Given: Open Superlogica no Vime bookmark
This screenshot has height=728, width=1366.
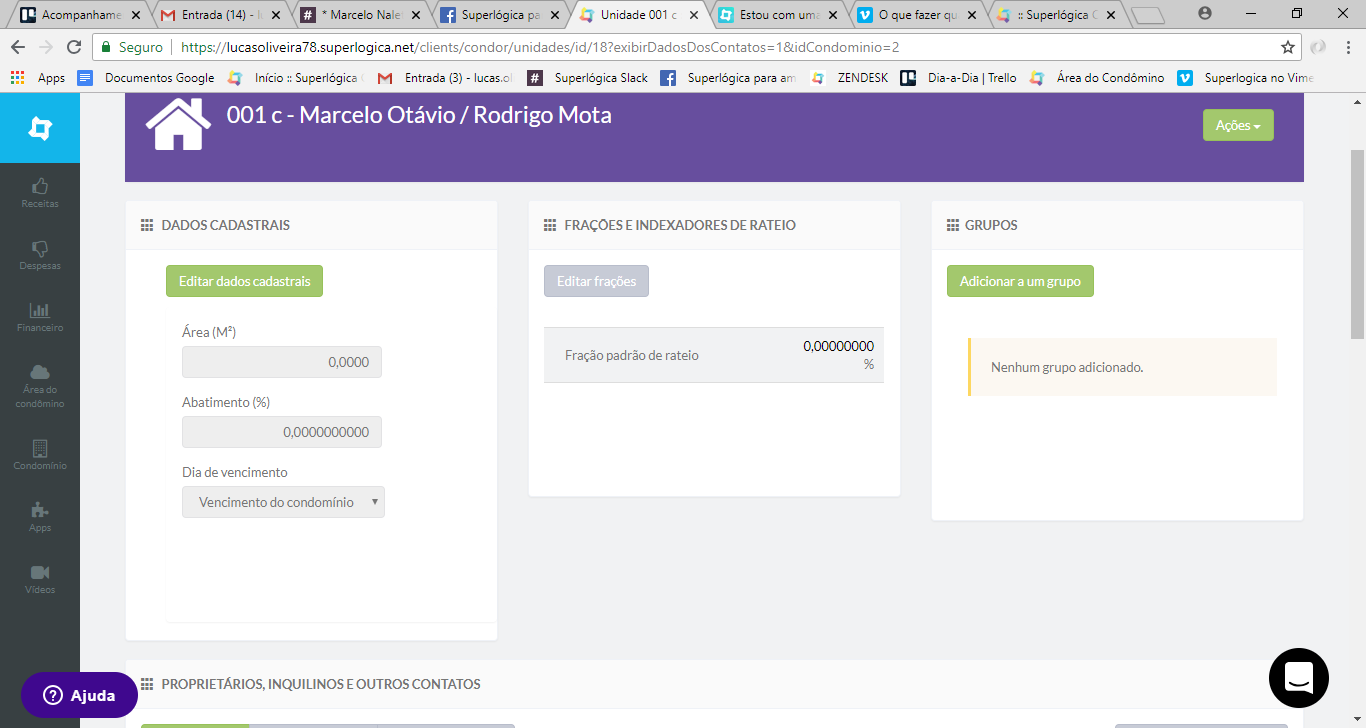Looking at the screenshot, I should pos(1247,78).
